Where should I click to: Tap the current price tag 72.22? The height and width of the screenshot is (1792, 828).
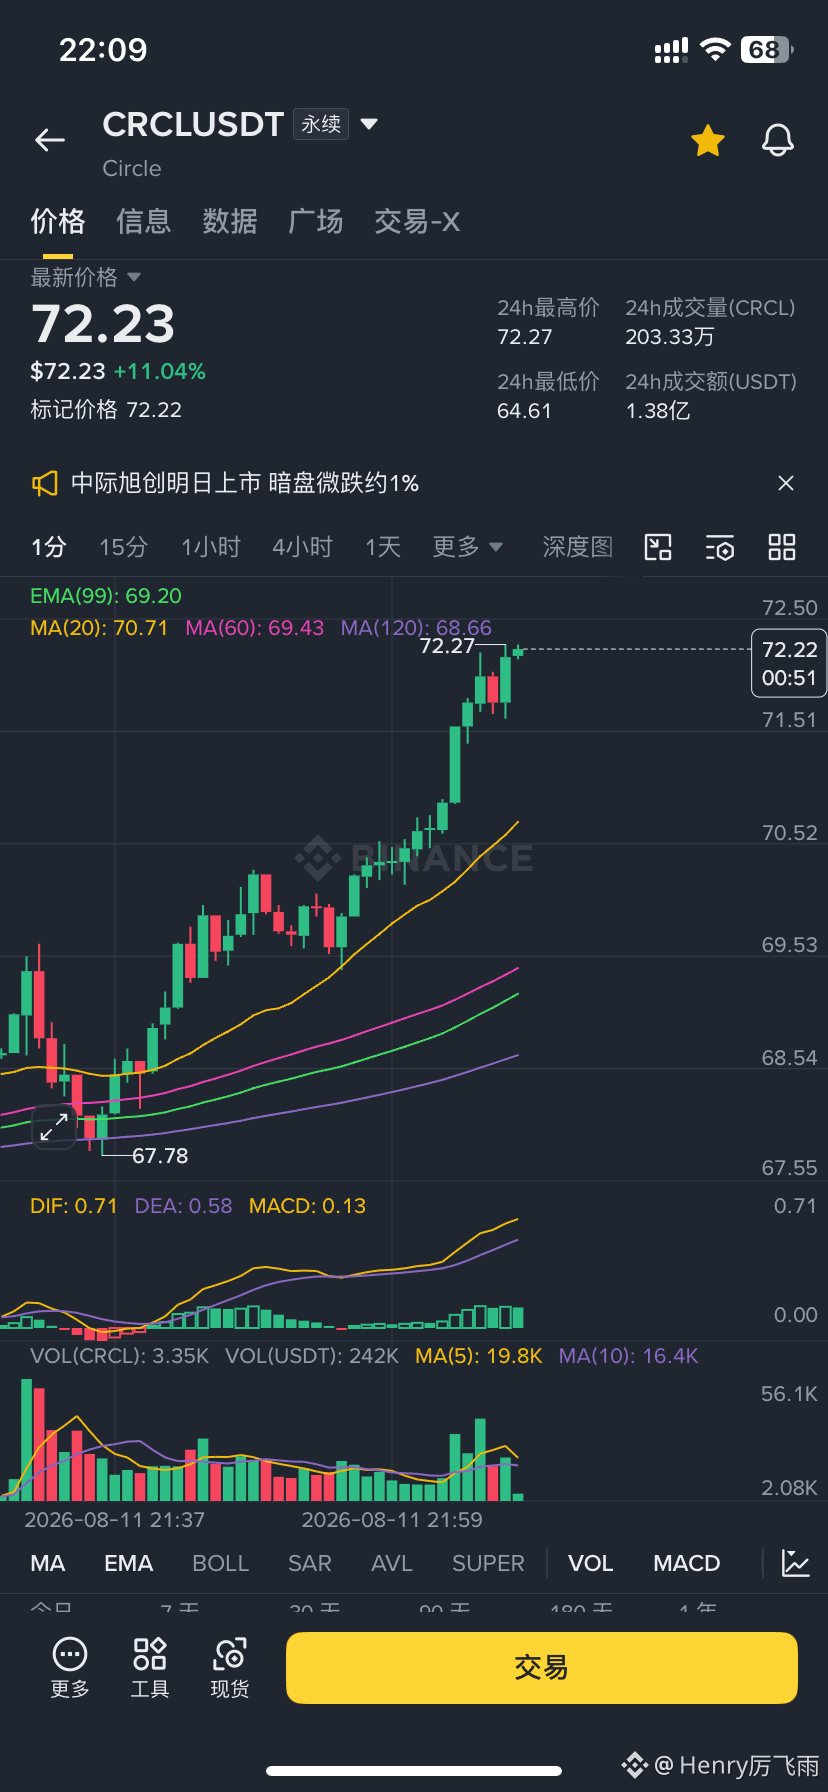789,663
